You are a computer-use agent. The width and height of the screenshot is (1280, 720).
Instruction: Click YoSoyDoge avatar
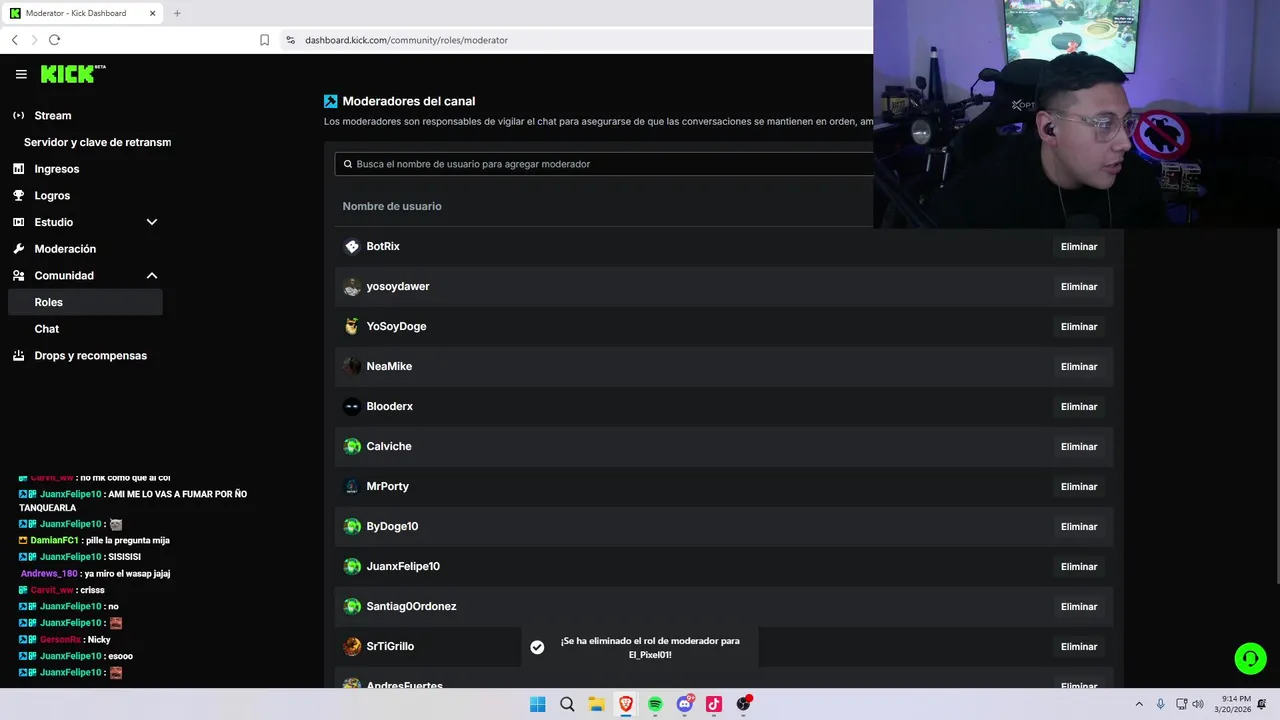[x=352, y=327]
